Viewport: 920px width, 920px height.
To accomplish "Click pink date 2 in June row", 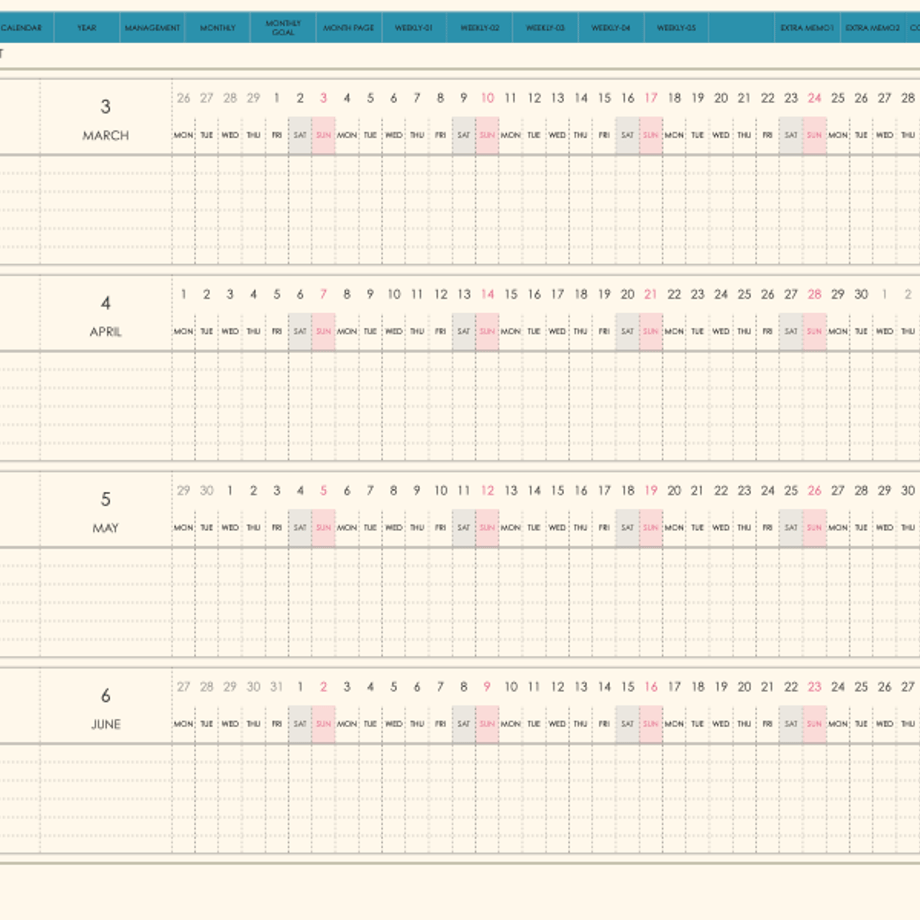I will pyautogui.click(x=323, y=687).
